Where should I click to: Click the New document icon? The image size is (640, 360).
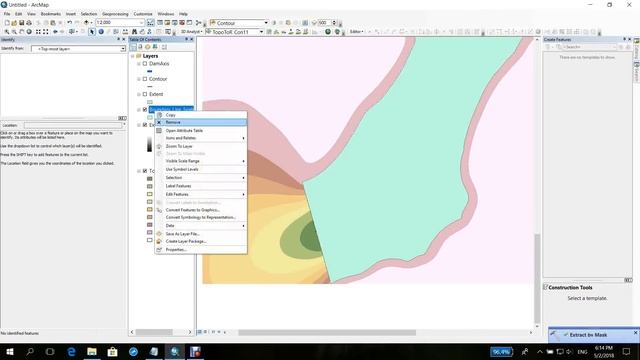point(7,22)
